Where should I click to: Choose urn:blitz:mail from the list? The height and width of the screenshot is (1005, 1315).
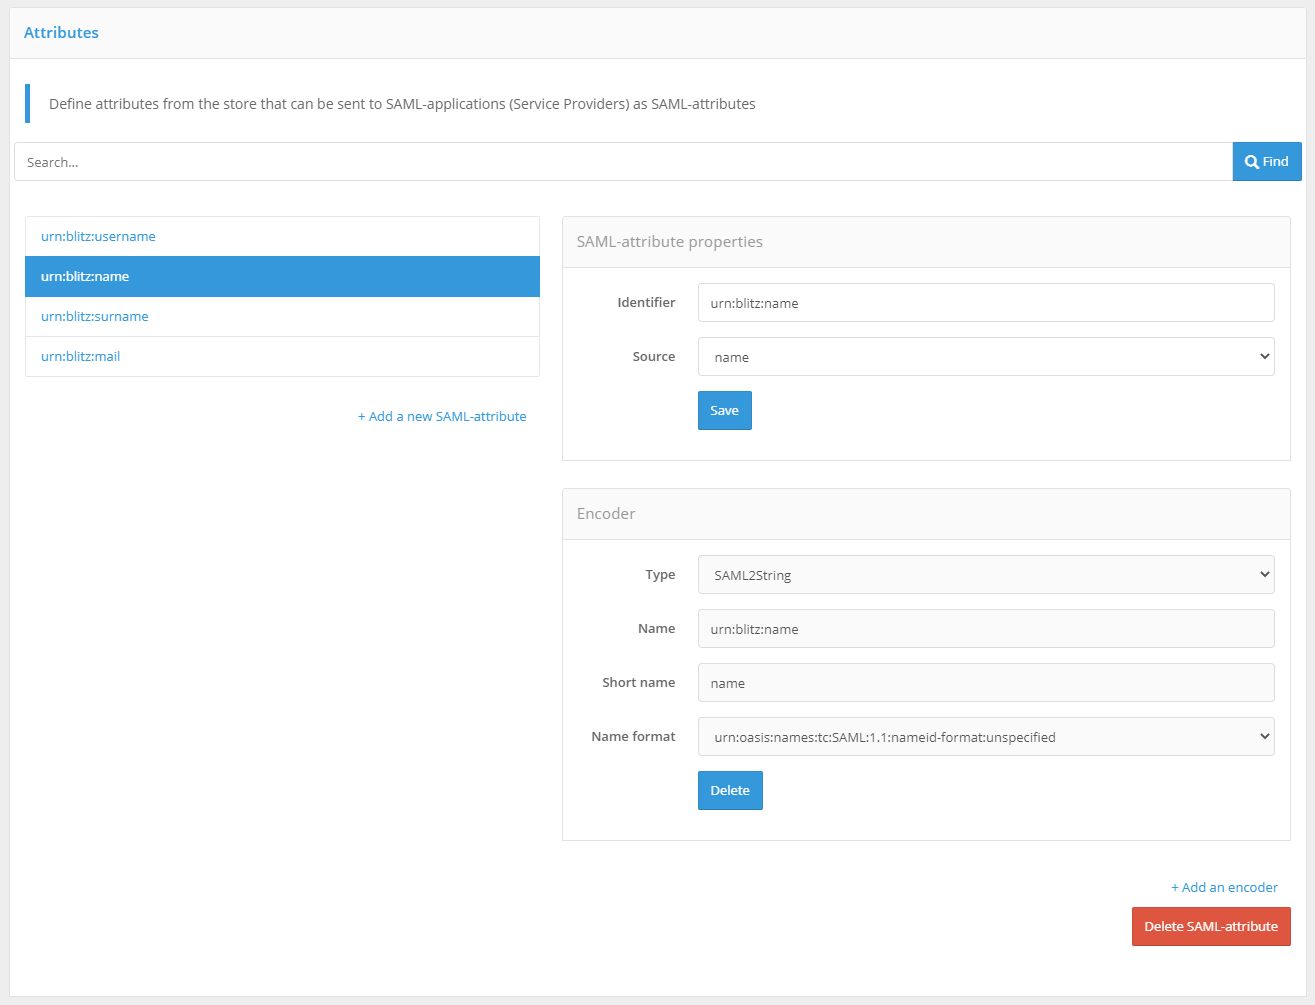coord(80,357)
